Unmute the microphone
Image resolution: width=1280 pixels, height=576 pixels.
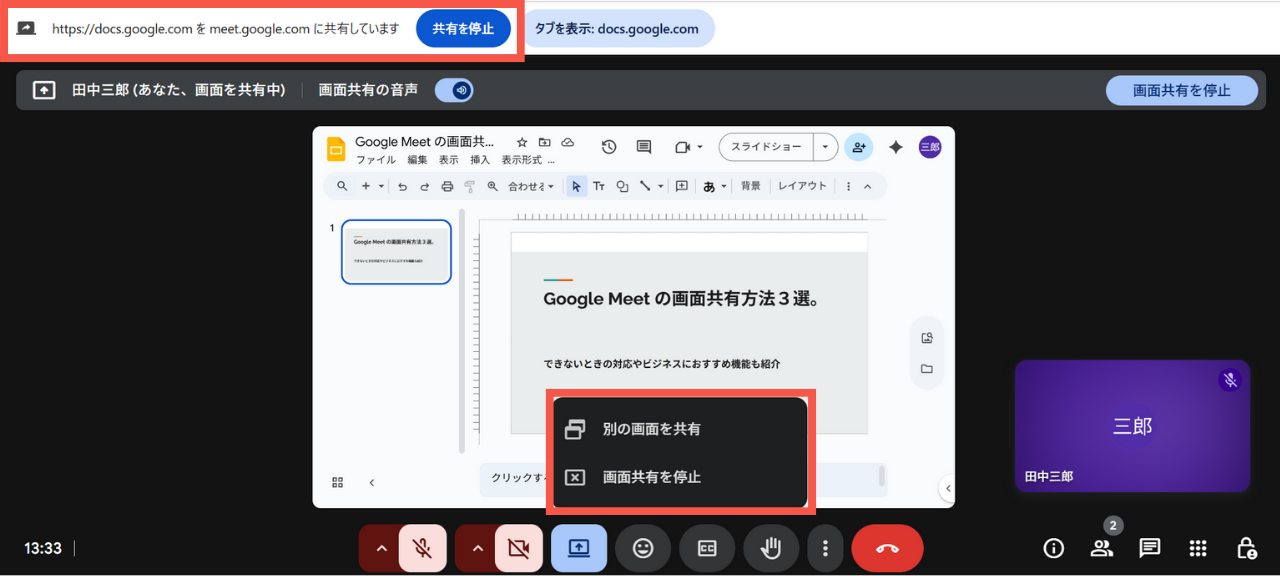423,548
